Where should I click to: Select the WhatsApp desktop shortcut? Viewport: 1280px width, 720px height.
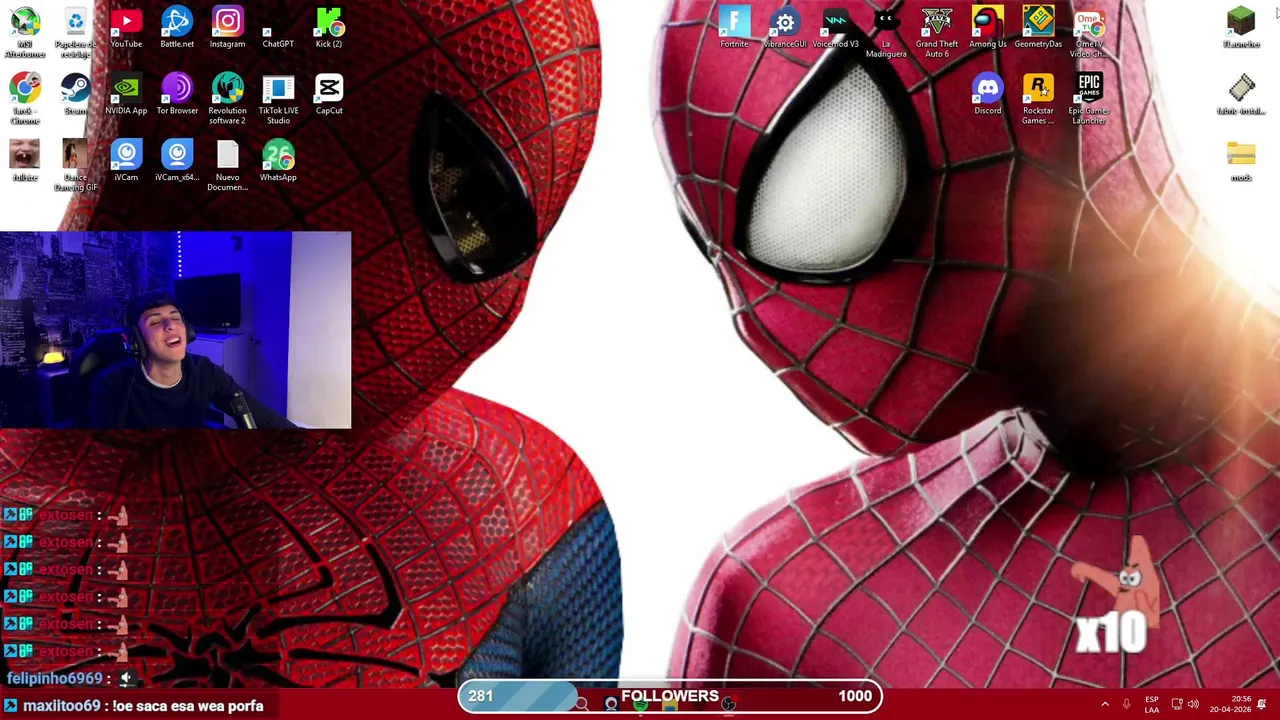(278, 160)
